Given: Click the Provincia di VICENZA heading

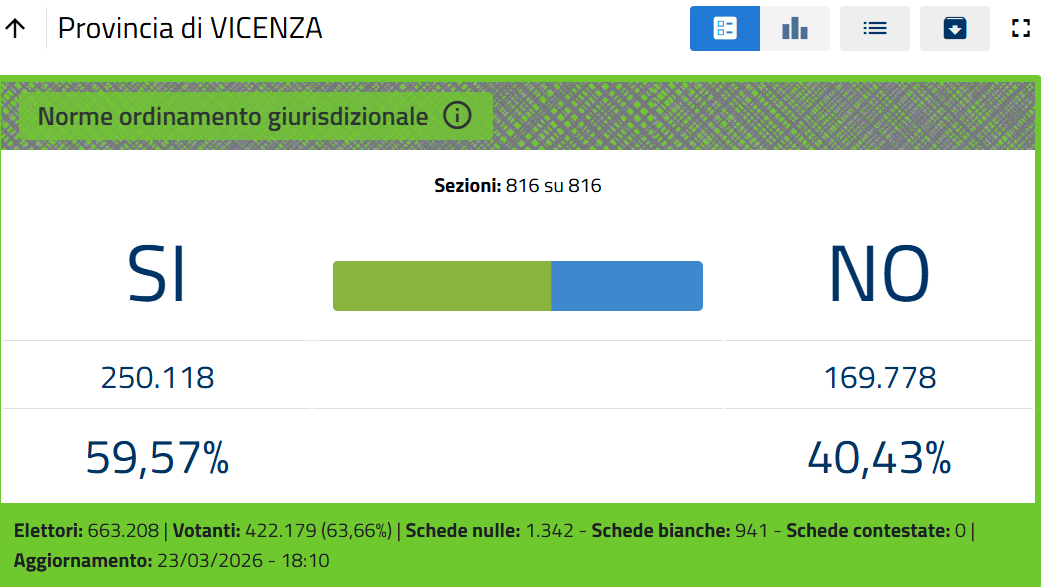Looking at the screenshot, I should (x=190, y=28).
